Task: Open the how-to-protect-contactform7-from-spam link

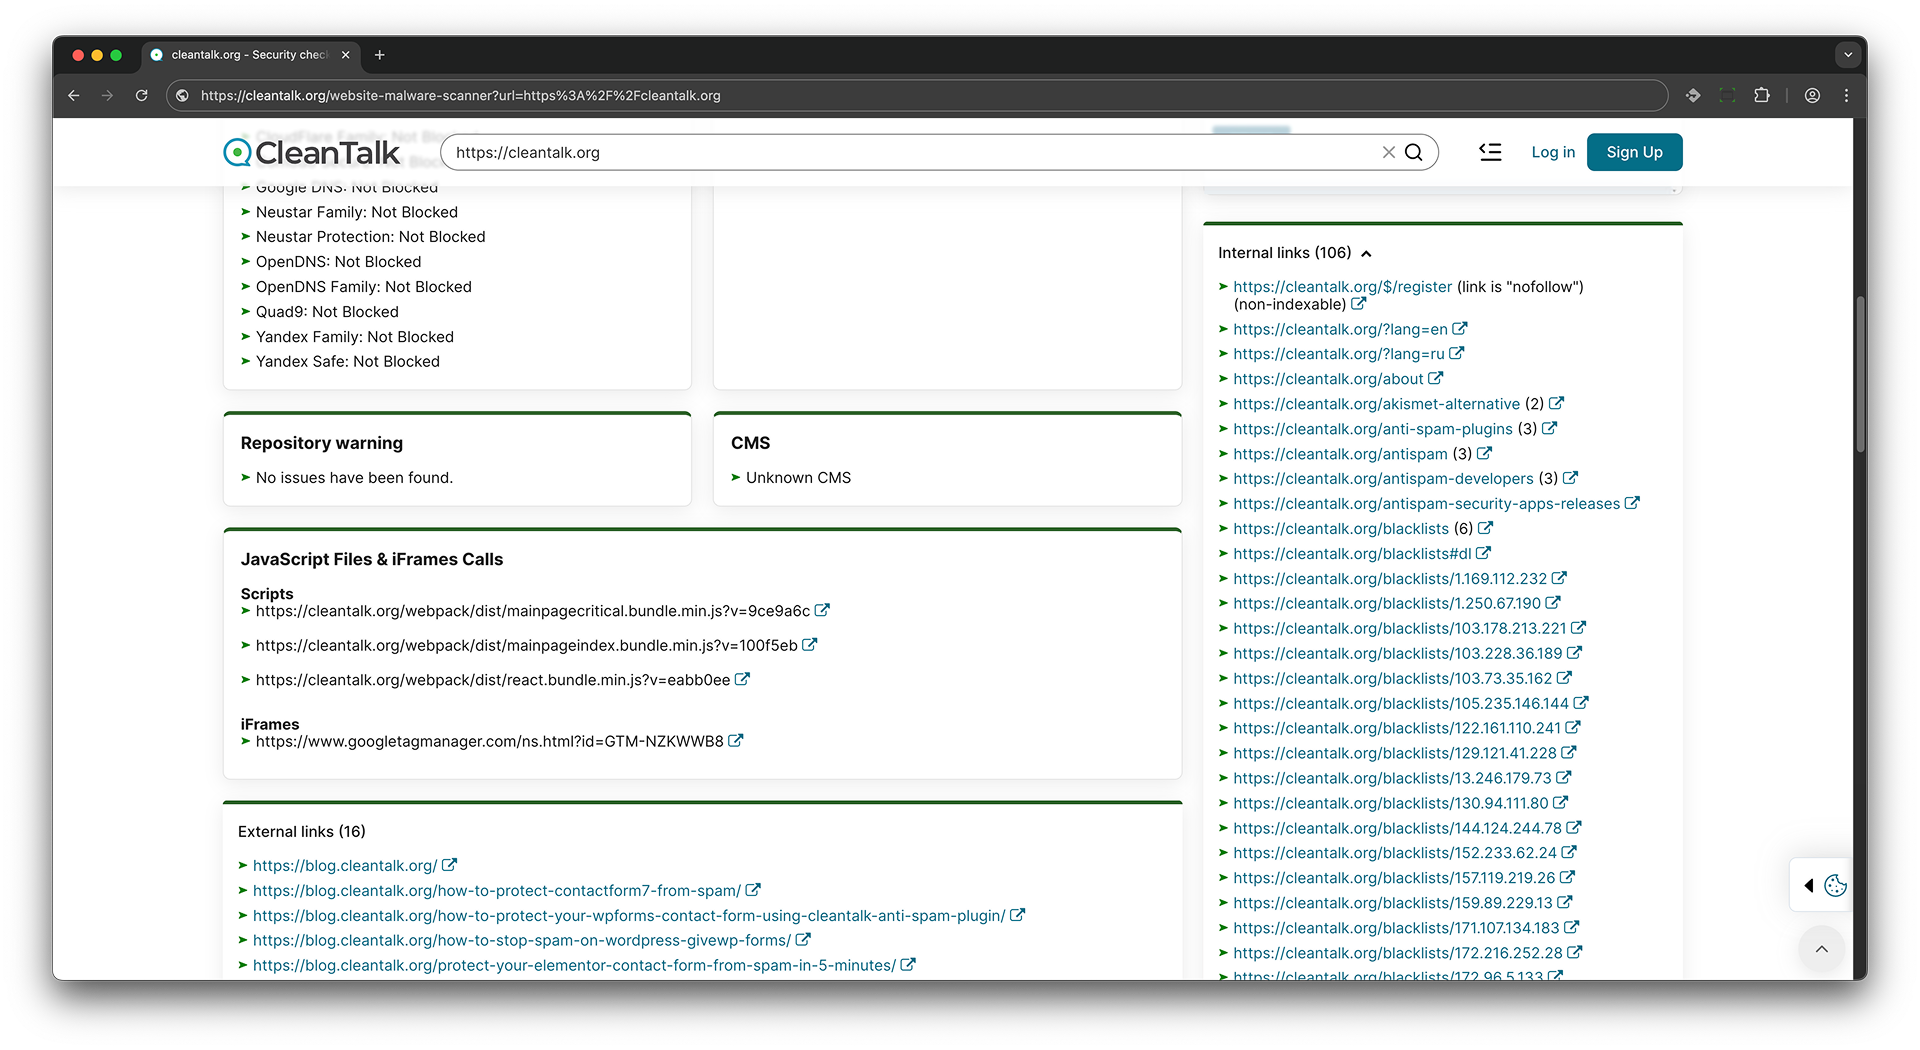Action: pyautogui.click(x=497, y=891)
